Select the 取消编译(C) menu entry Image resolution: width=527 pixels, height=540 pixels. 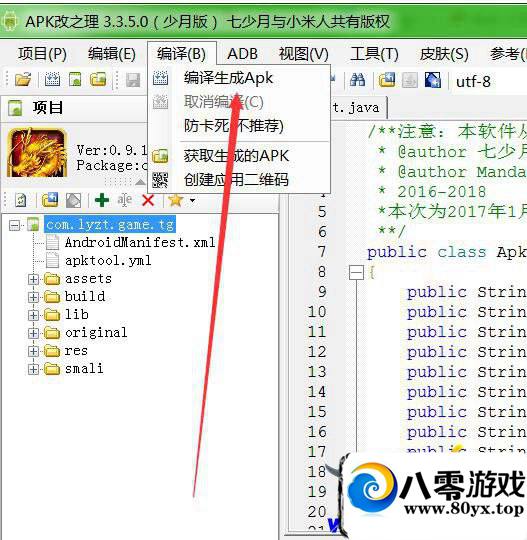(x=239, y=102)
